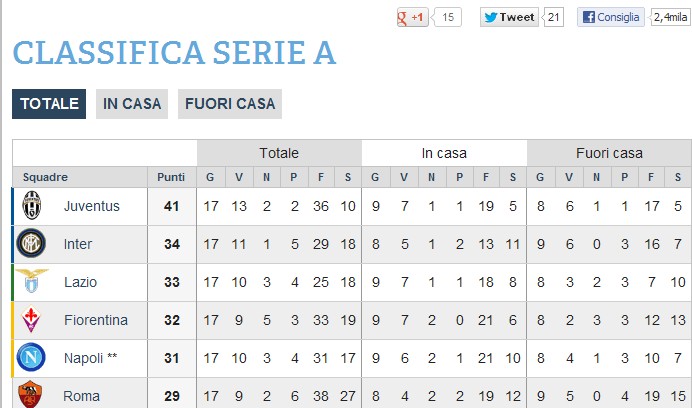Image resolution: width=692 pixels, height=408 pixels.
Task: Share page with Tweet button
Action: coord(509,17)
